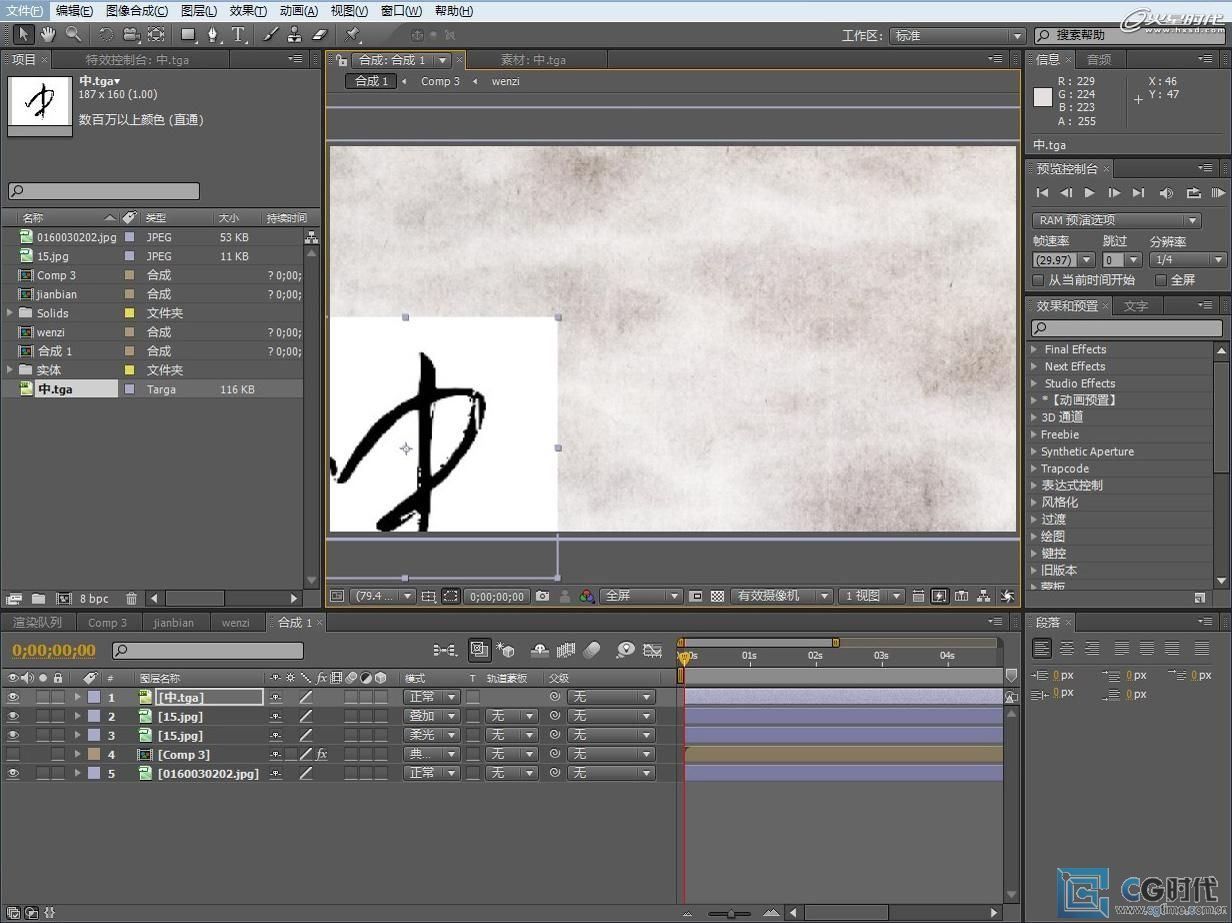Viewport: 1232px width, 923px height.
Task: Toggle the region of interest icon
Action: click(696, 596)
